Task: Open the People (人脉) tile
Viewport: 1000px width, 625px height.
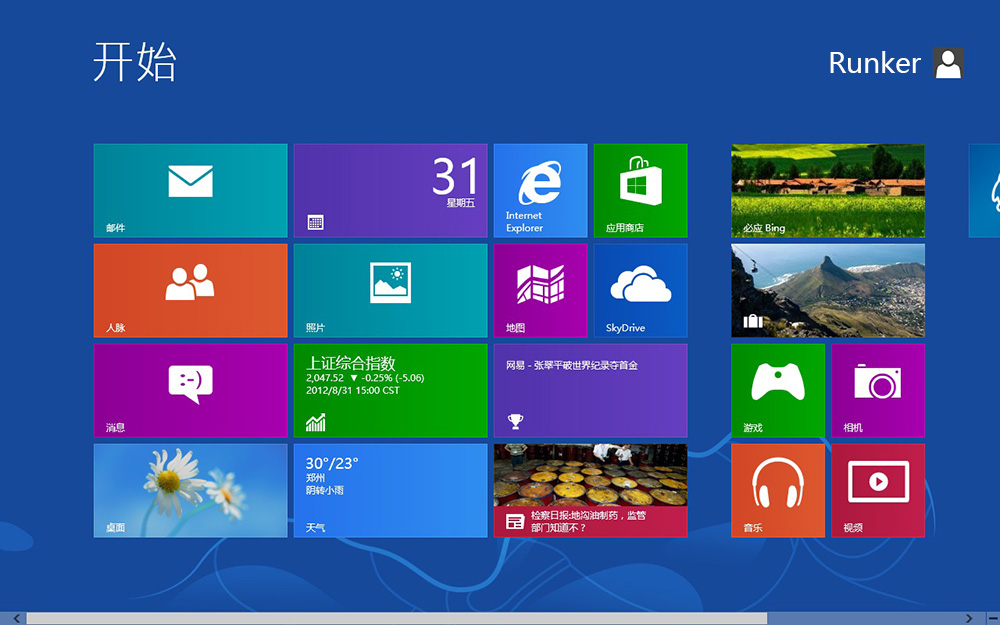Action: click(x=190, y=290)
